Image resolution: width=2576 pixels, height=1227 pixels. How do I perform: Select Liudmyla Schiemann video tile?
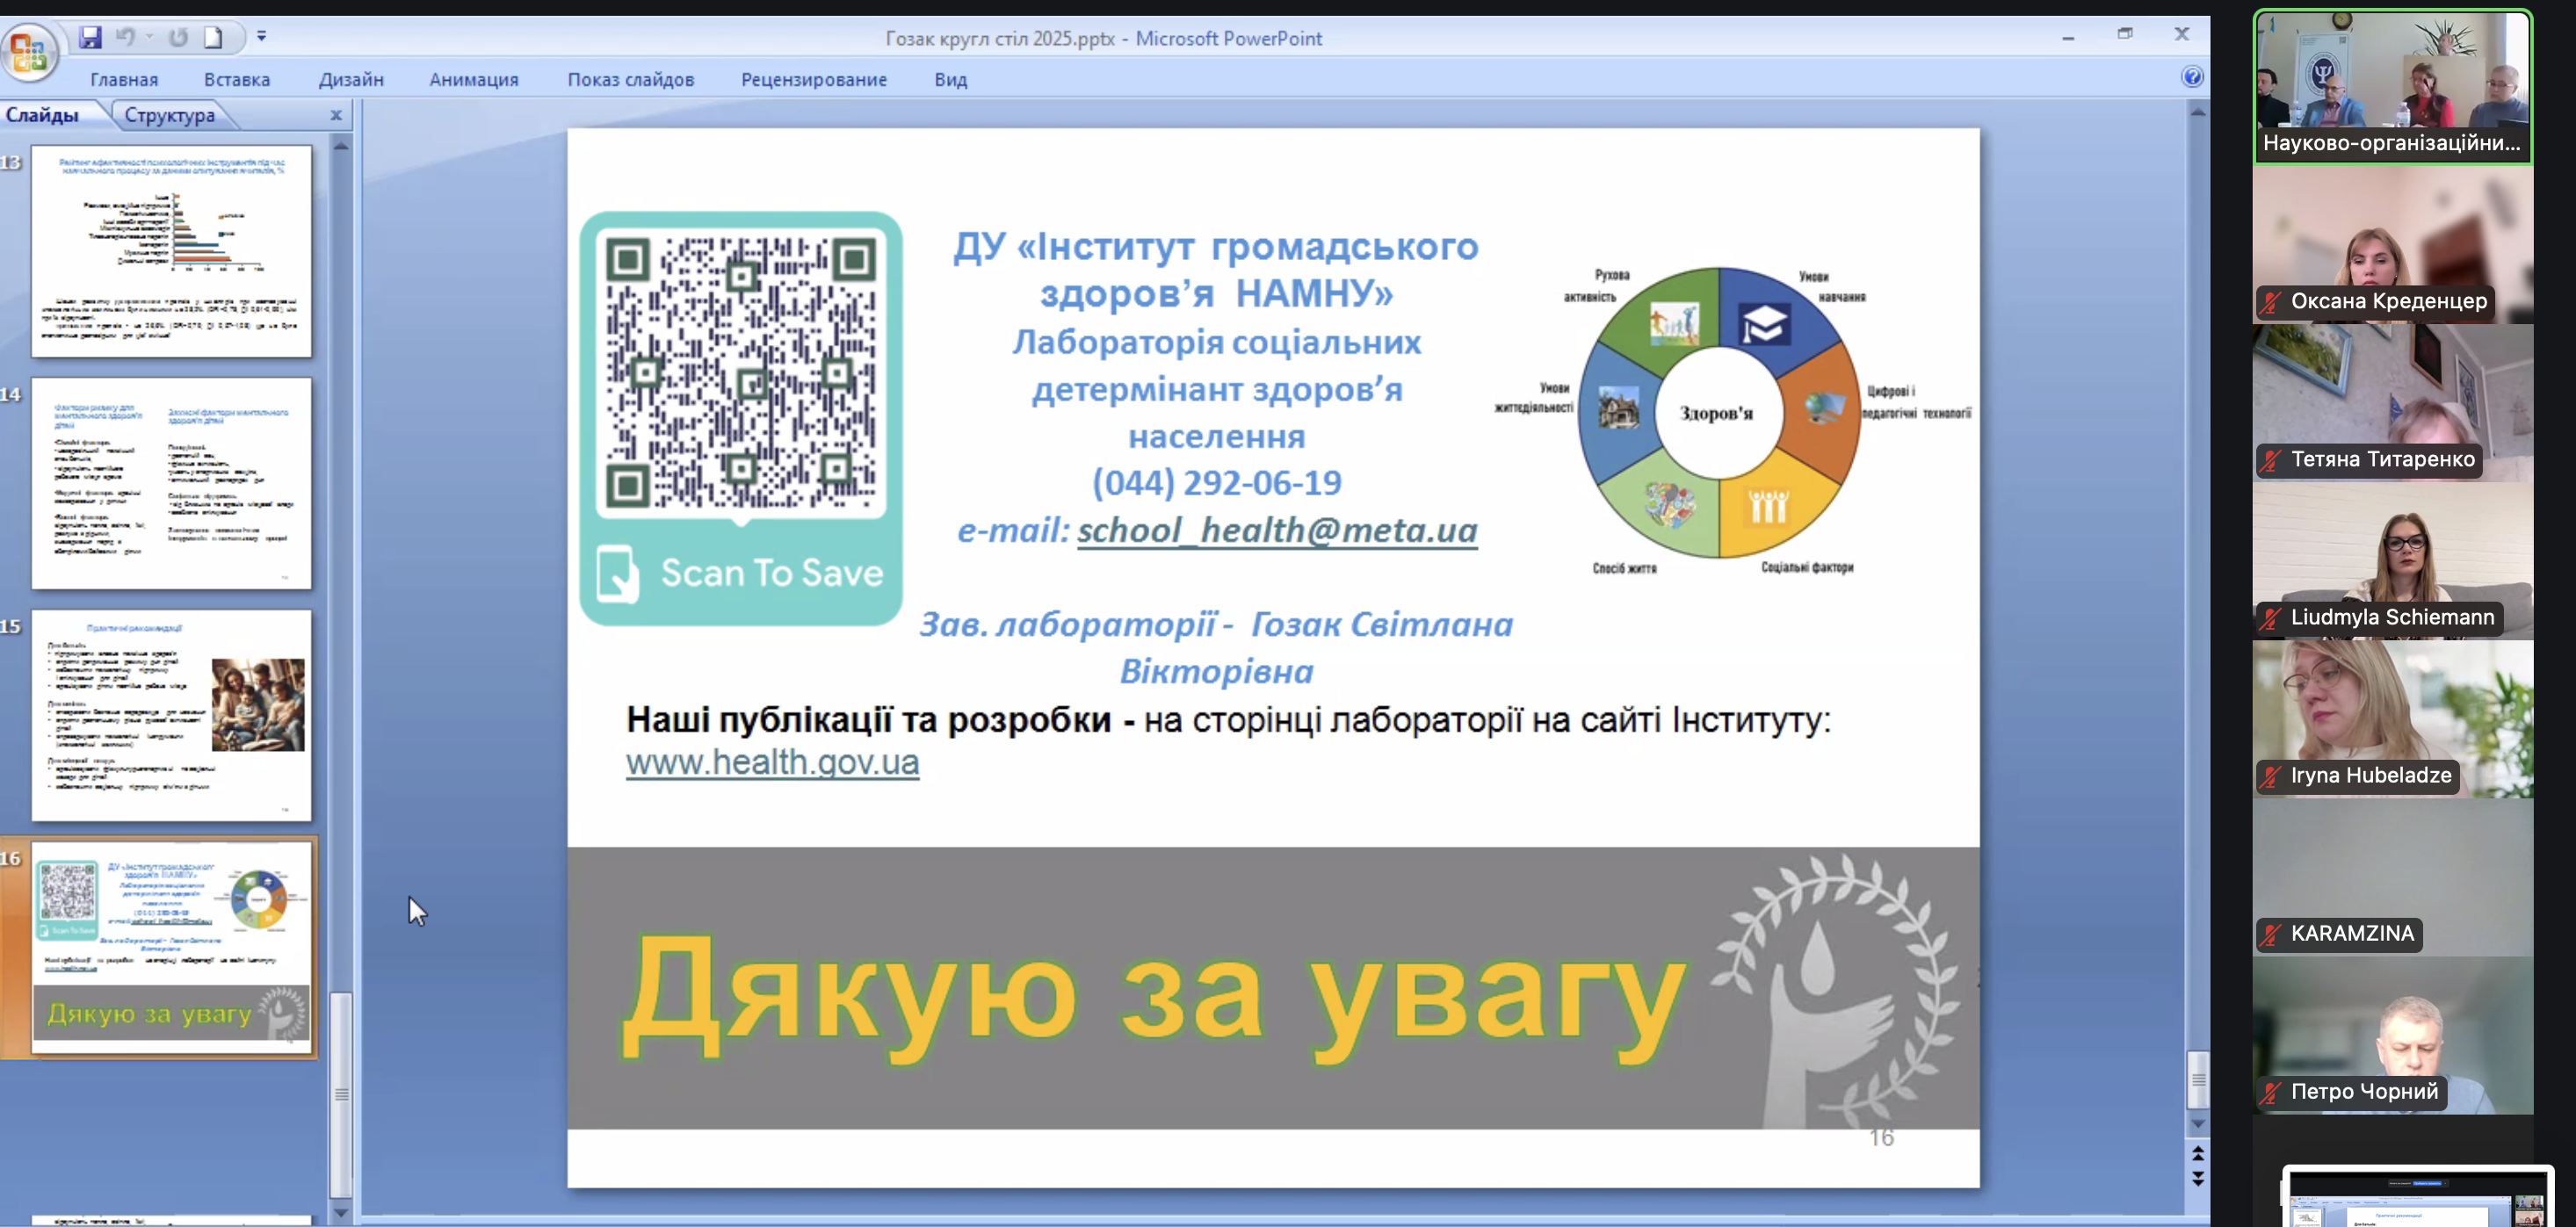pyautogui.click(x=2392, y=560)
